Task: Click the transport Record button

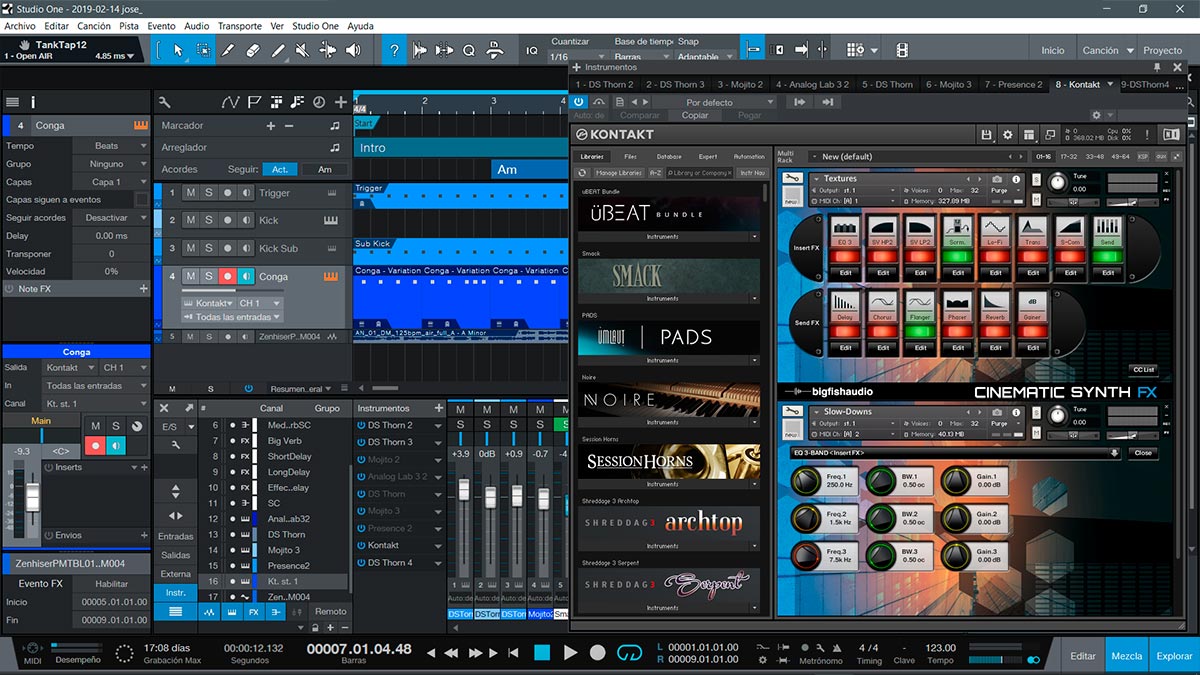Action: point(597,653)
